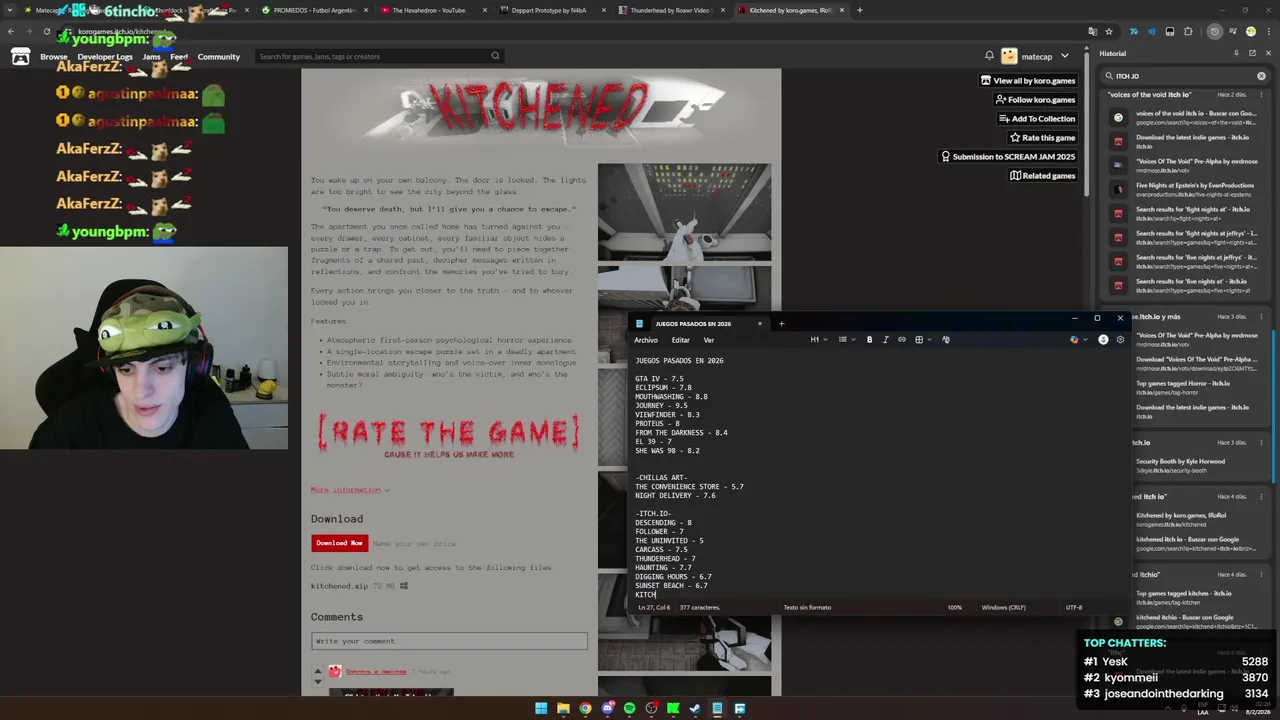The width and height of the screenshot is (1280, 720).
Task: Click the UTF-8 encoding status in Notepad
Action: tap(1074, 607)
